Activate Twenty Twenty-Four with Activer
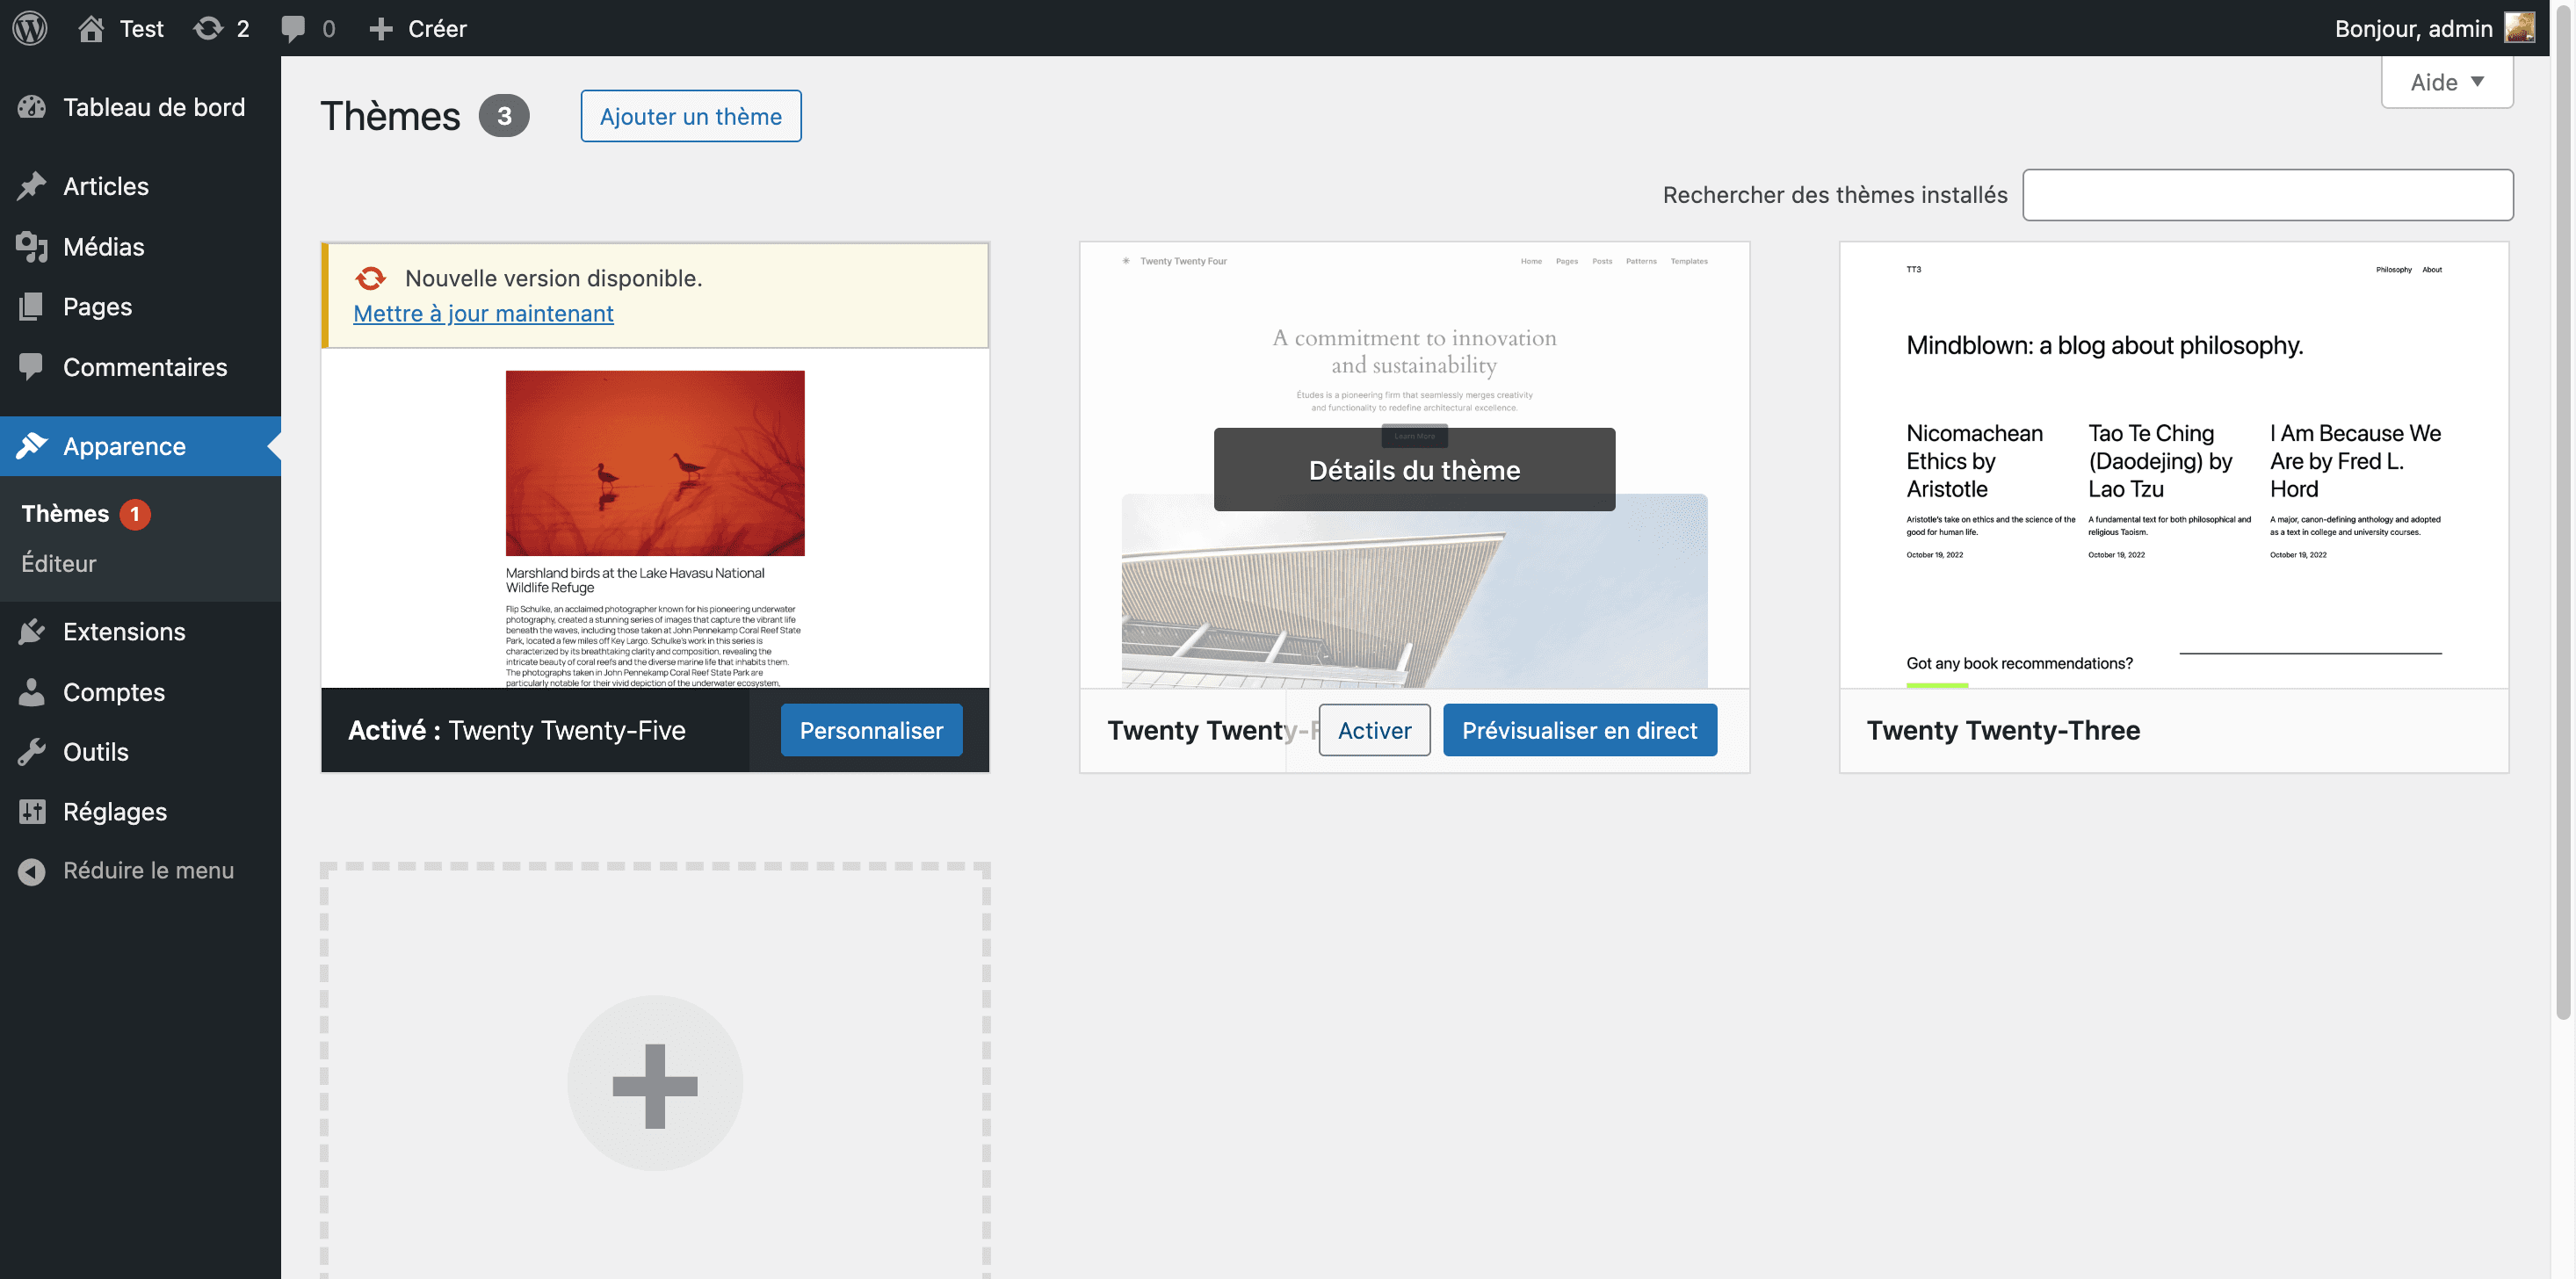This screenshot has height=1279, width=2576. point(1374,730)
